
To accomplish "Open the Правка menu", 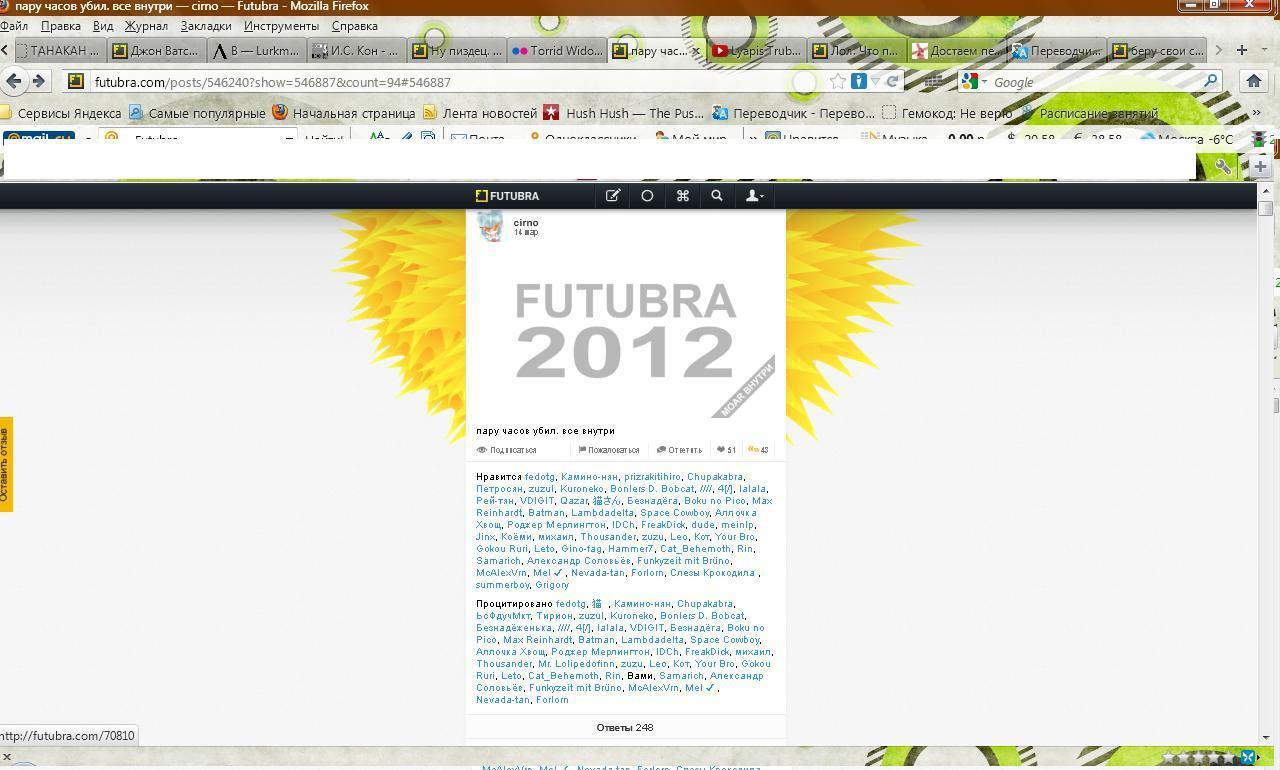I will click(x=61, y=26).
